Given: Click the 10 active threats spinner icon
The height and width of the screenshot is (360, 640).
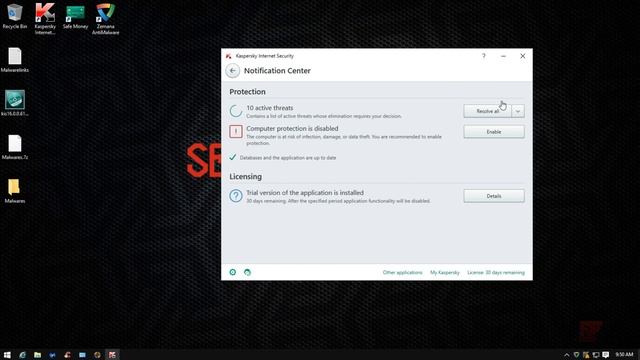Looking at the screenshot, I should 236,111.
